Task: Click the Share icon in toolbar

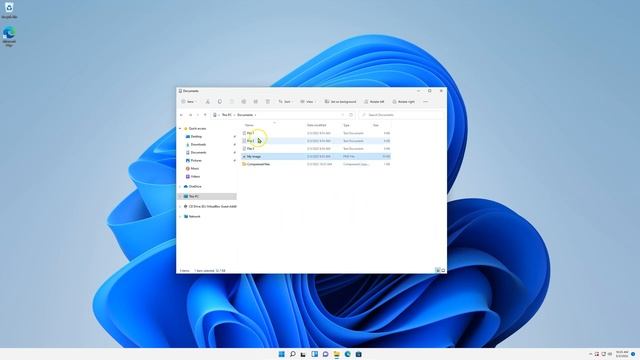Action: 256,102
